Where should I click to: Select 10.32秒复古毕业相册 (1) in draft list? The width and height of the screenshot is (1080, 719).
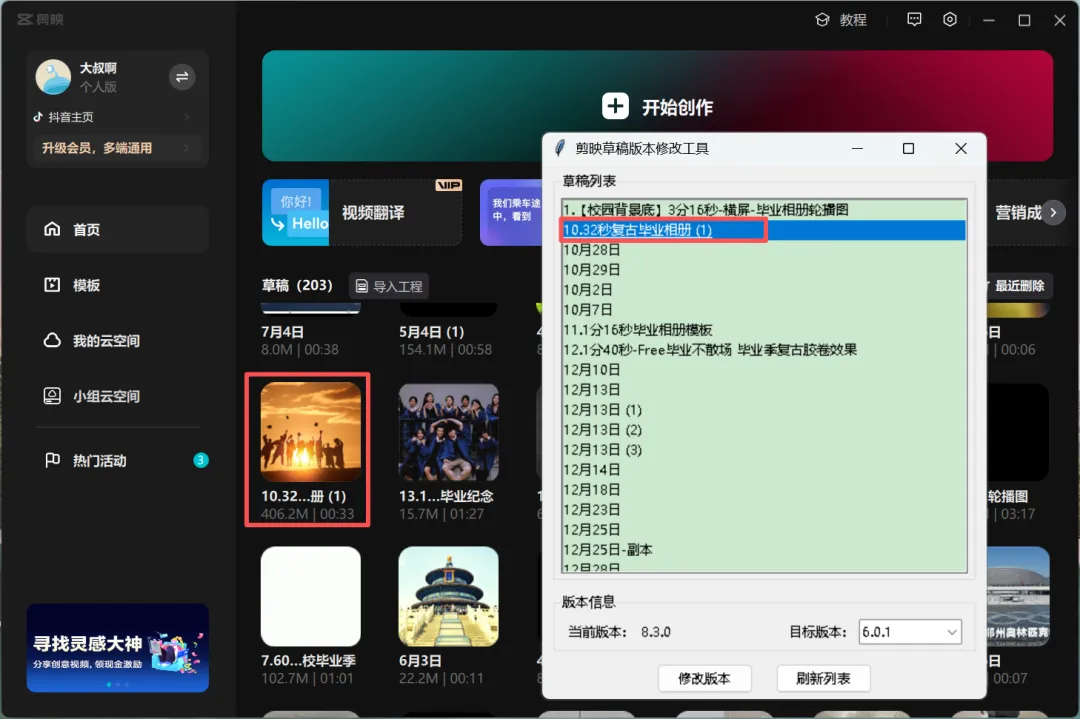tap(764, 230)
